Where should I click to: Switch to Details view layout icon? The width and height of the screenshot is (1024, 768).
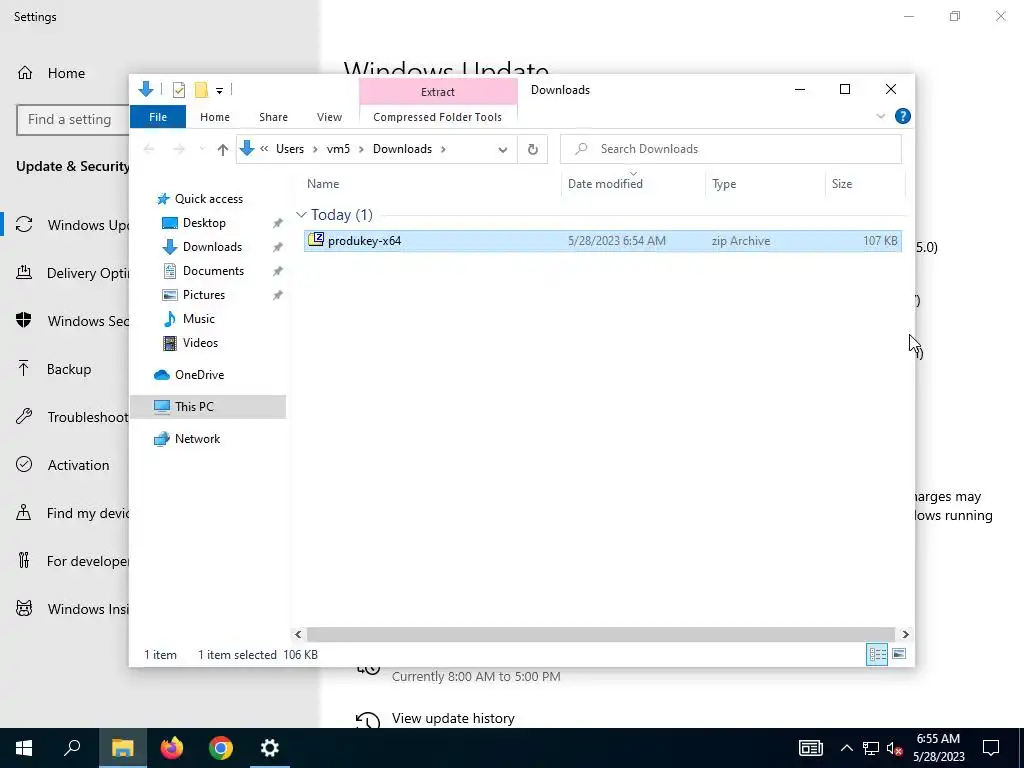point(877,654)
